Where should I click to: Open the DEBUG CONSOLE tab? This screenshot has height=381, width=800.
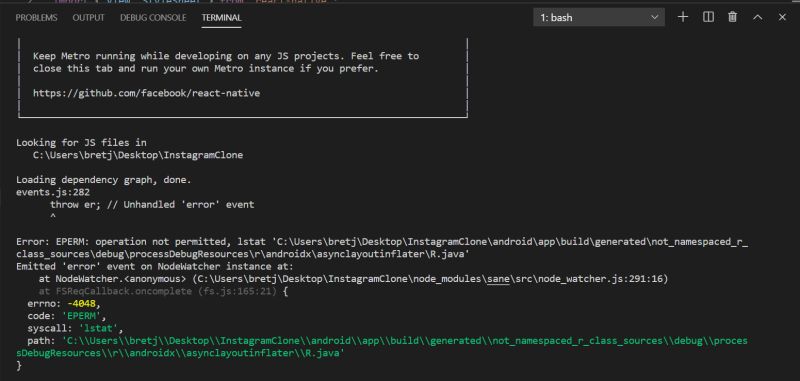(153, 18)
